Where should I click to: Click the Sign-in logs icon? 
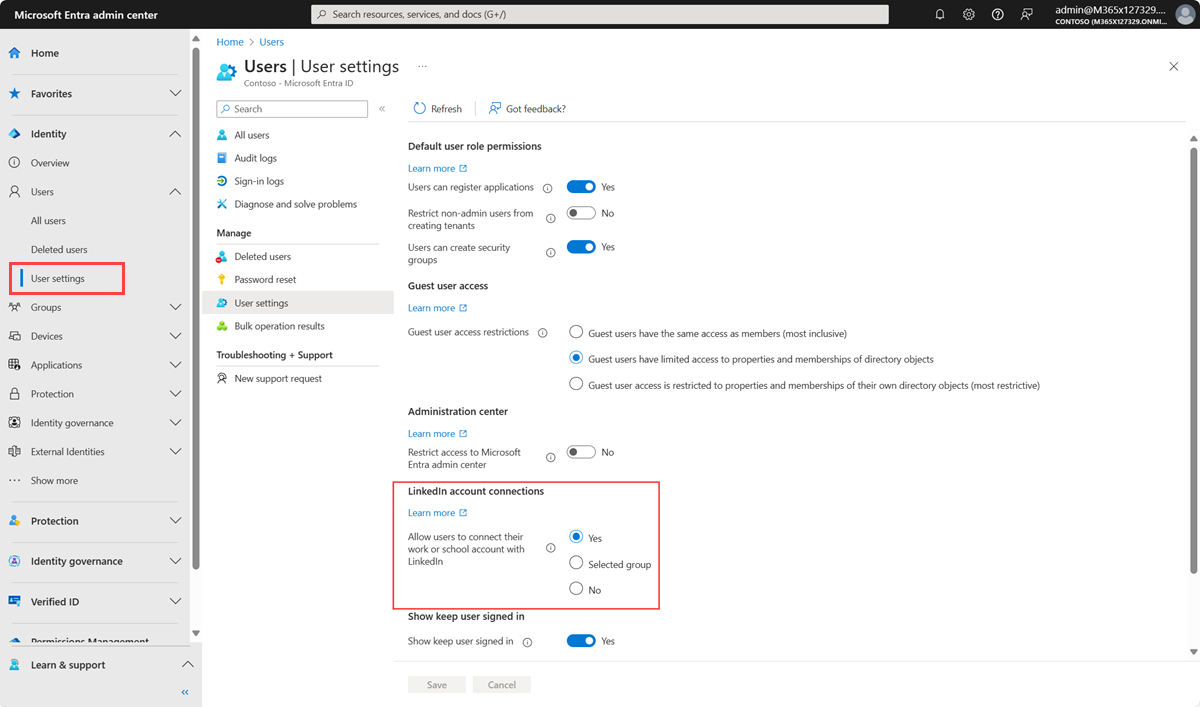click(x=223, y=181)
